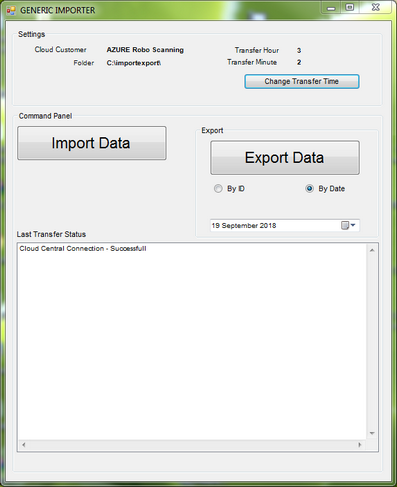Maximize the Generic Importer window
397x487 pixels.
click(350, 8)
